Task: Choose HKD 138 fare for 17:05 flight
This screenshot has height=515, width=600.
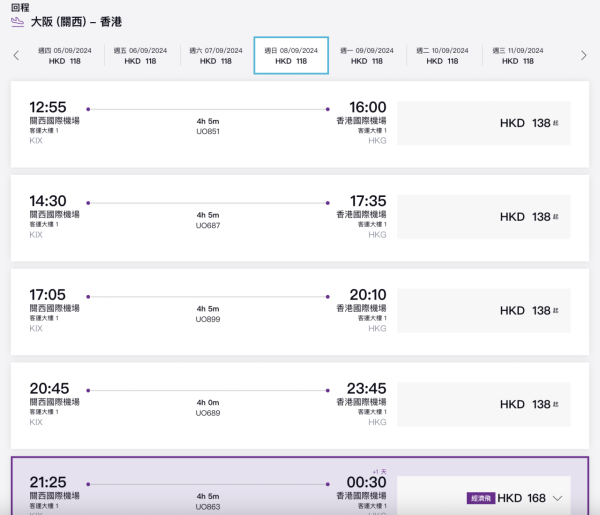Action: tap(484, 311)
